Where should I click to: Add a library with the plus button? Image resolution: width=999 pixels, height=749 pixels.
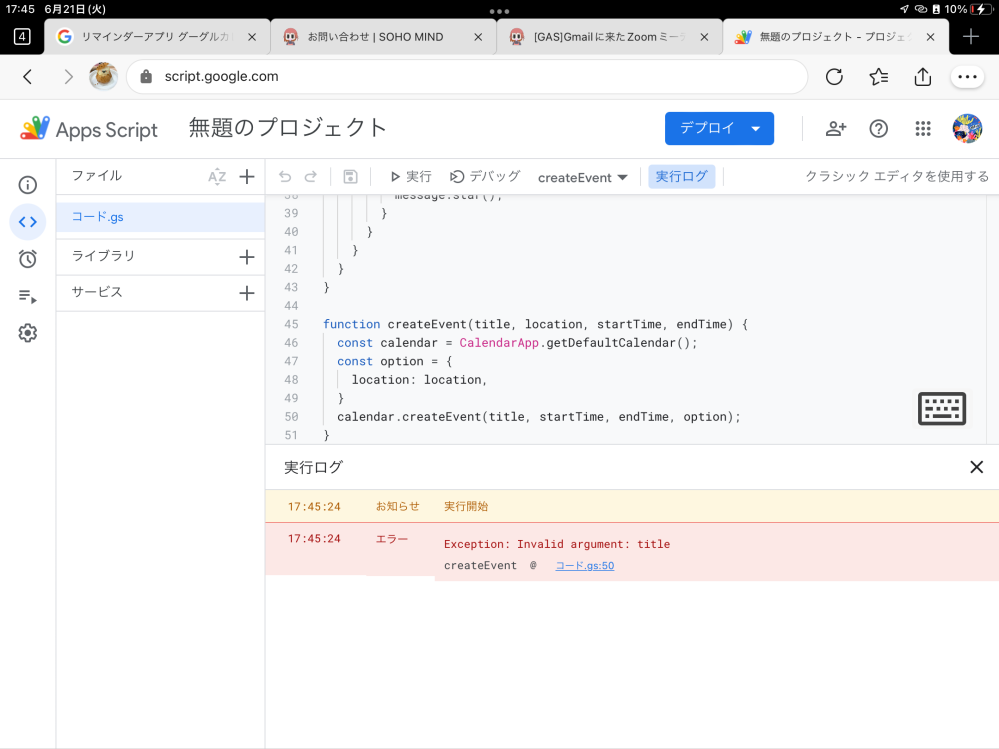pos(247,257)
